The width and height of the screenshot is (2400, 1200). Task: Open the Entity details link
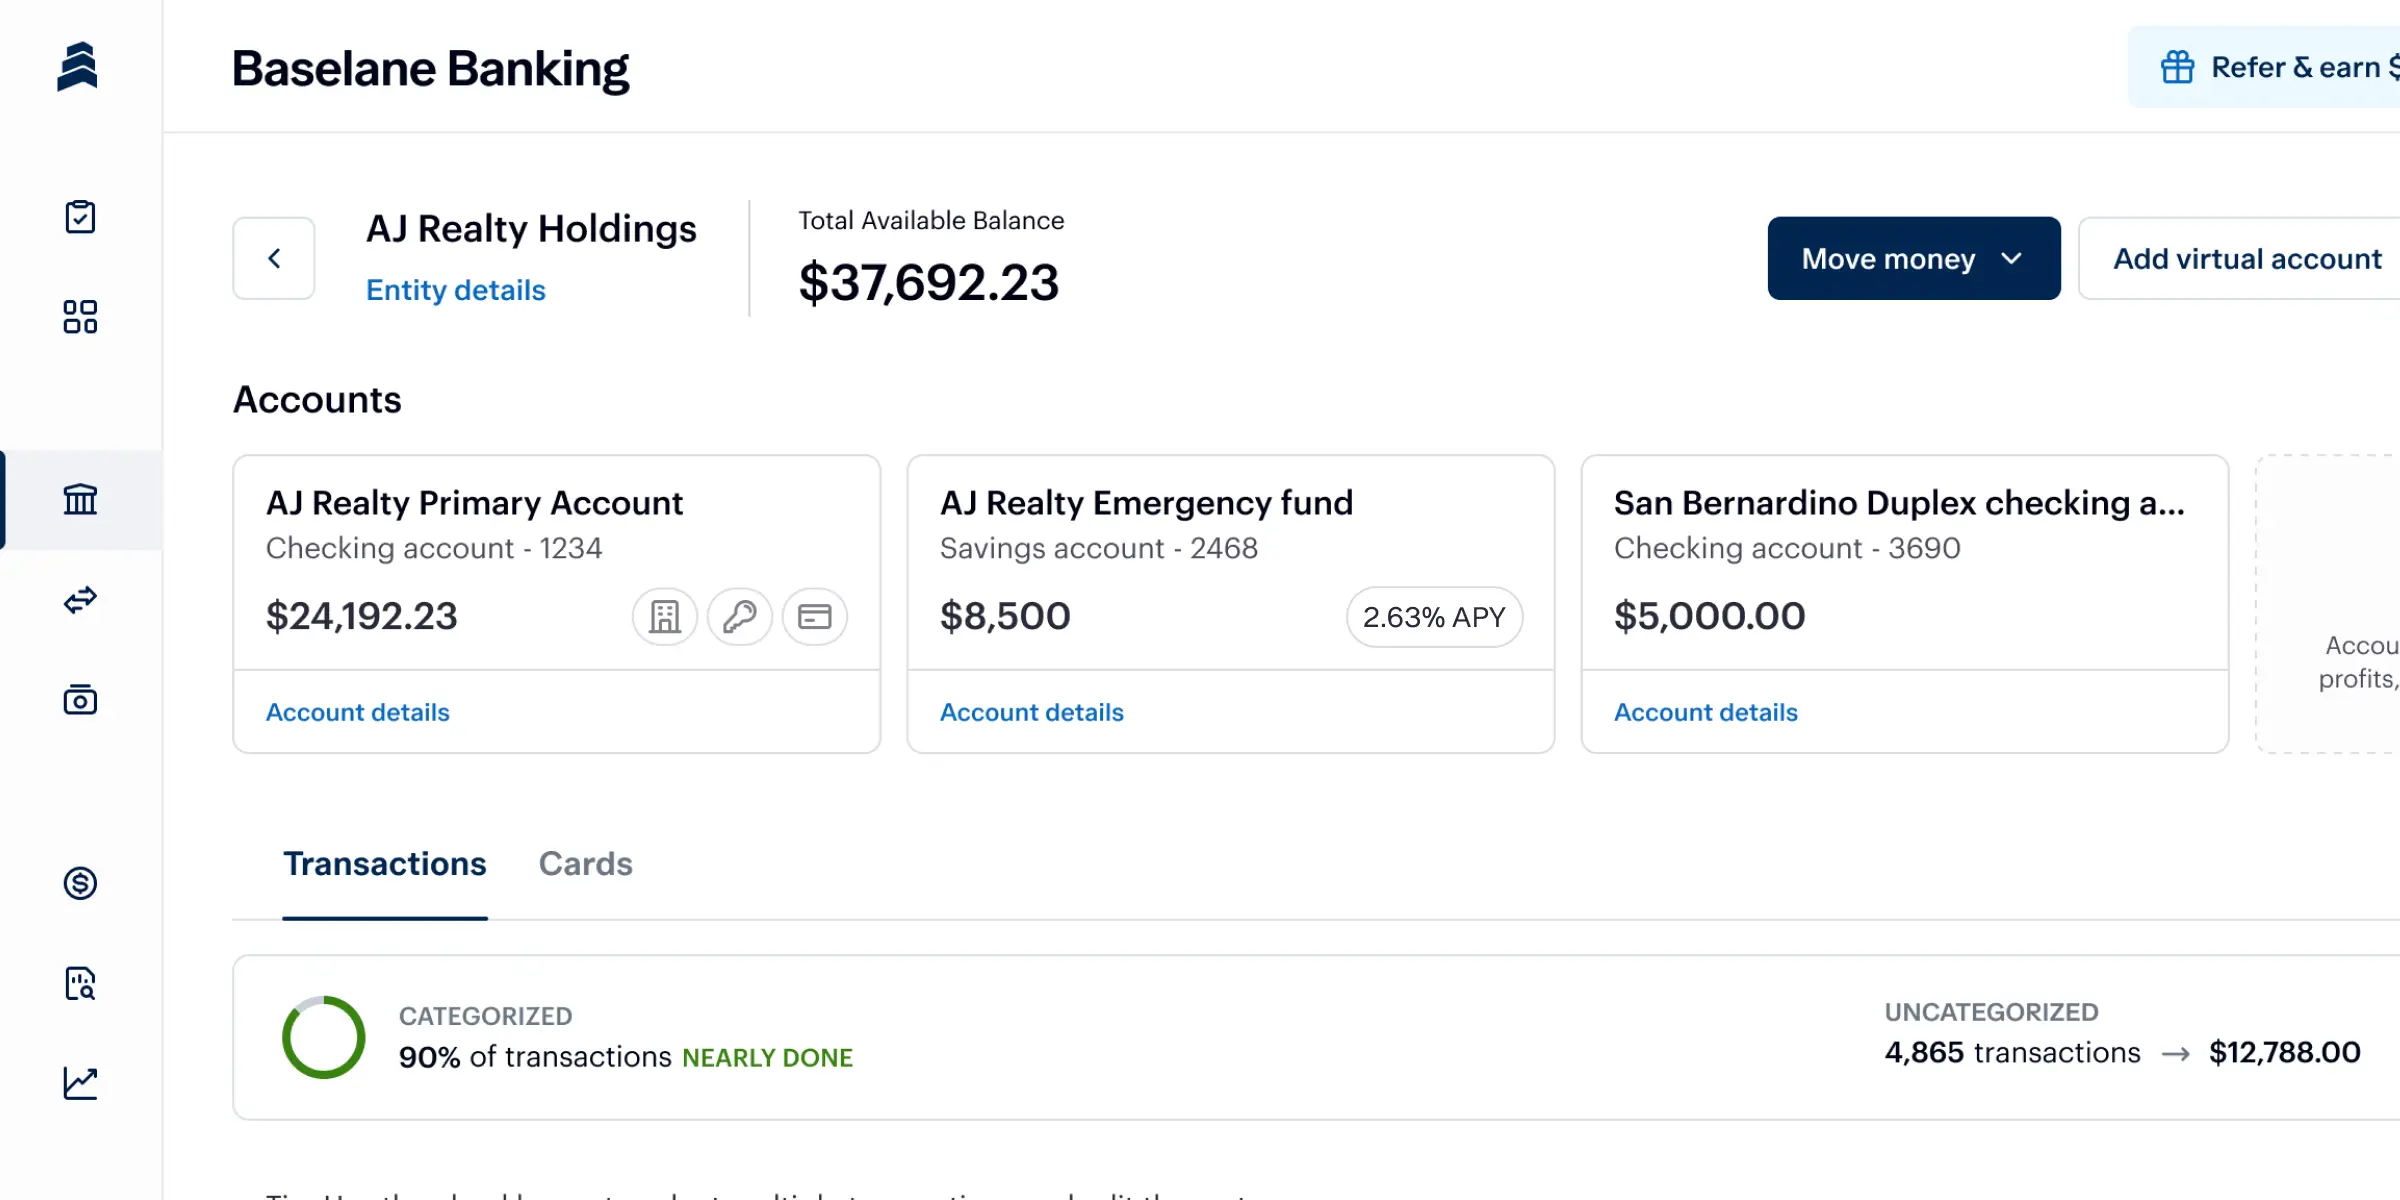(x=455, y=290)
